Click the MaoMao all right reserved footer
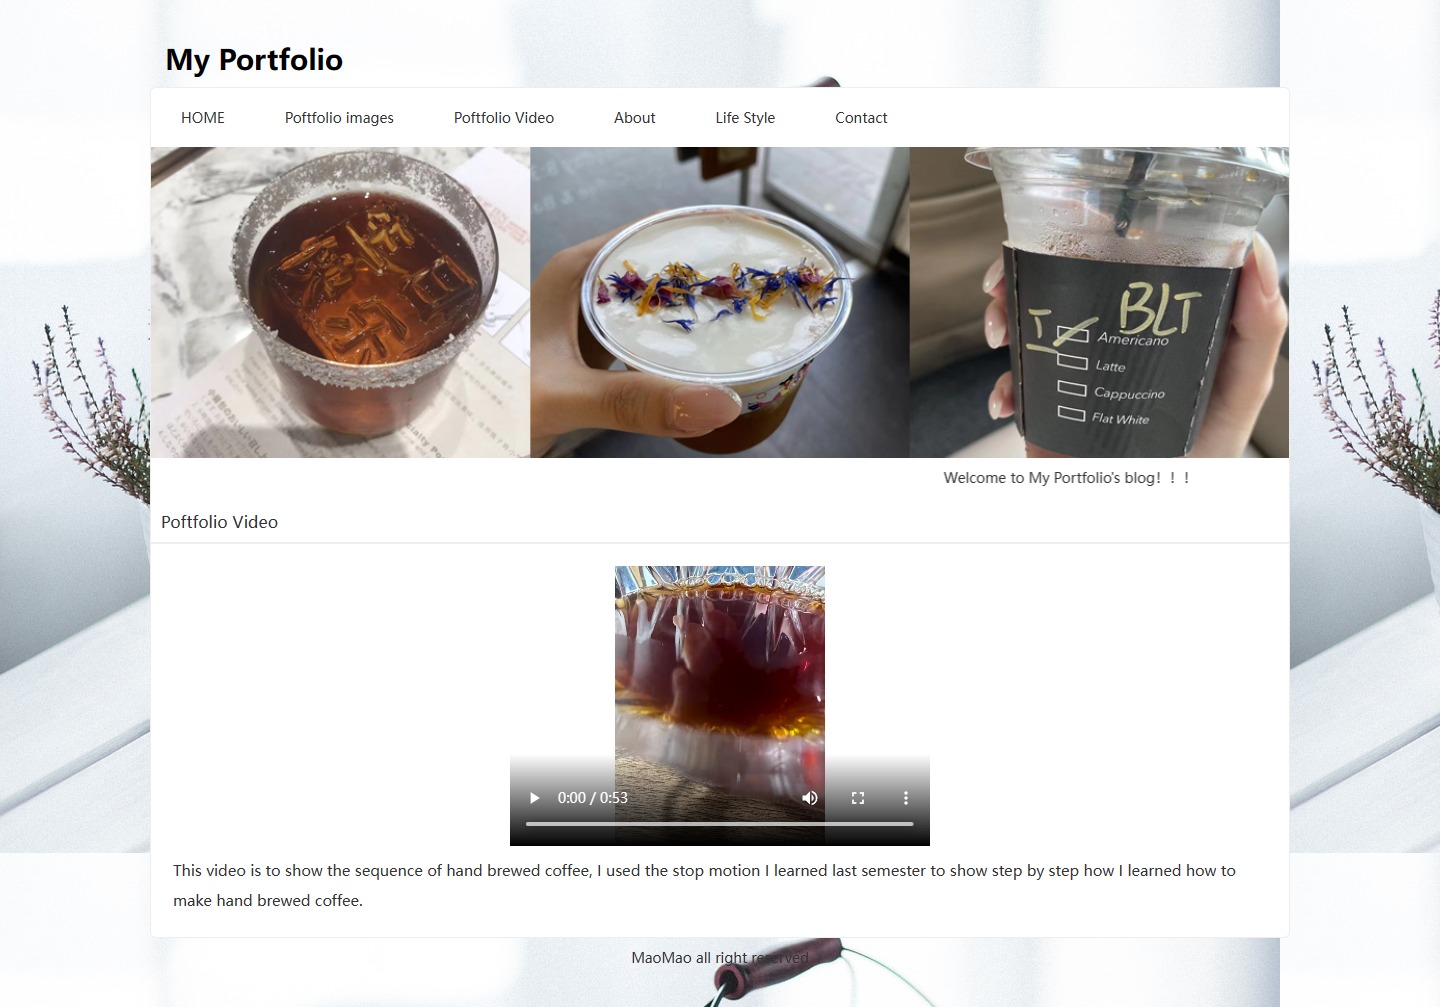The image size is (1440, 1007). pos(720,958)
